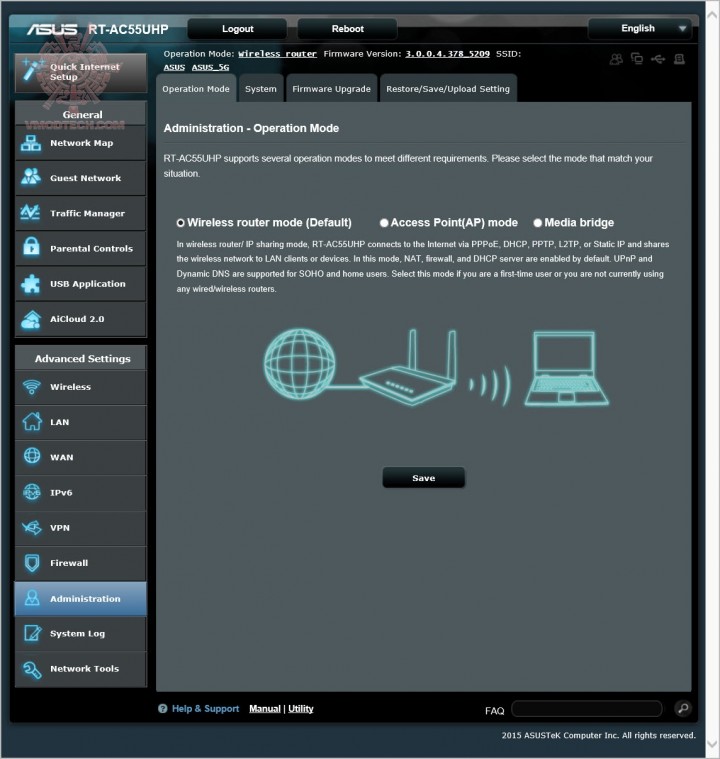Screen dimensions: 720x759
Task: Open the Manual link in footer
Action: (x=265, y=709)
